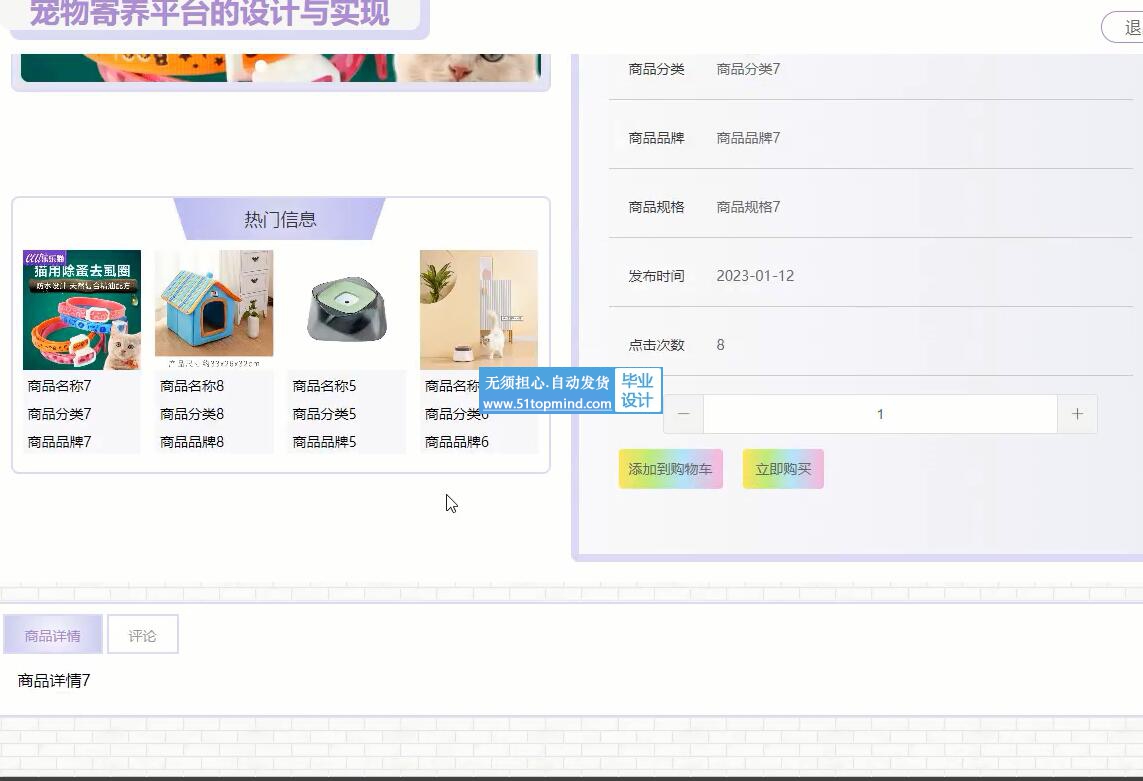Screen dimensions: 1143x781
Task: Click the minus quantity stepper button
Action: 683,414
